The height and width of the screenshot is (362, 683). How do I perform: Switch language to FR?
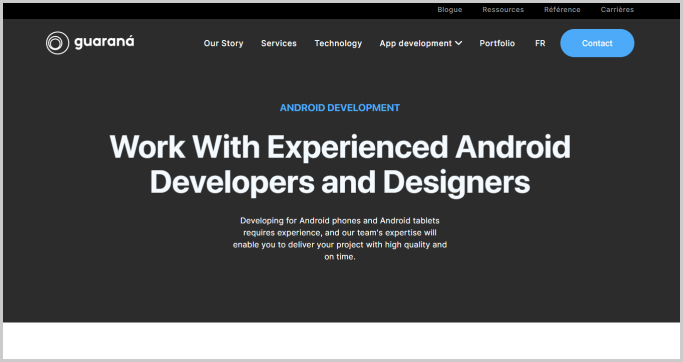[x=540, y=43]
